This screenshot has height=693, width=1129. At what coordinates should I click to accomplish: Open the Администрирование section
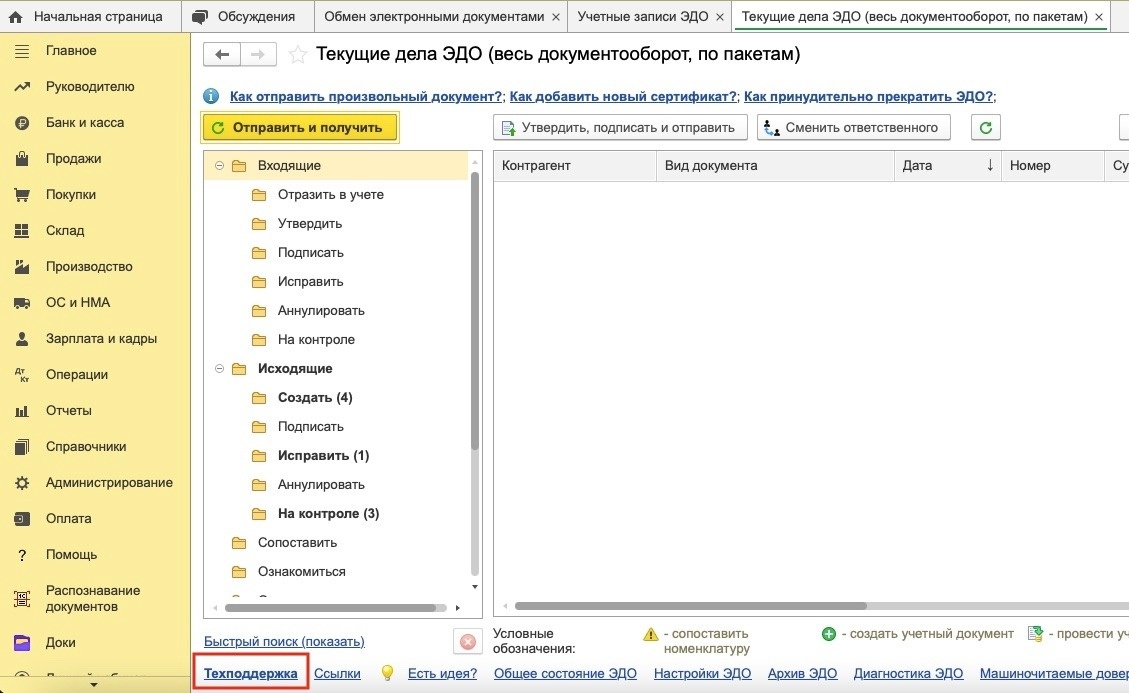pyautogui.click(x=109, y=483)
